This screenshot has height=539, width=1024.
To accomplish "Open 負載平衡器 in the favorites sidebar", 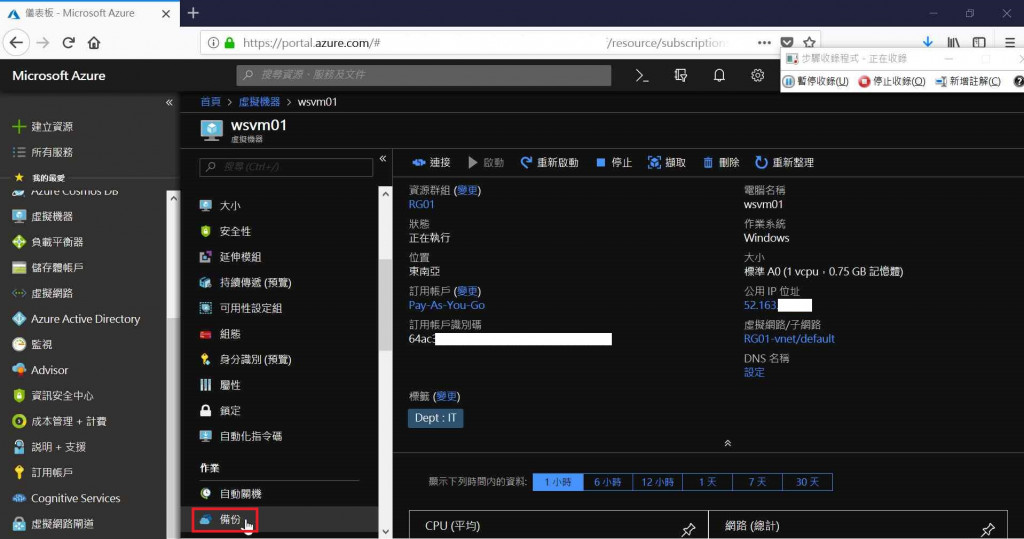I will coord(48,242).
